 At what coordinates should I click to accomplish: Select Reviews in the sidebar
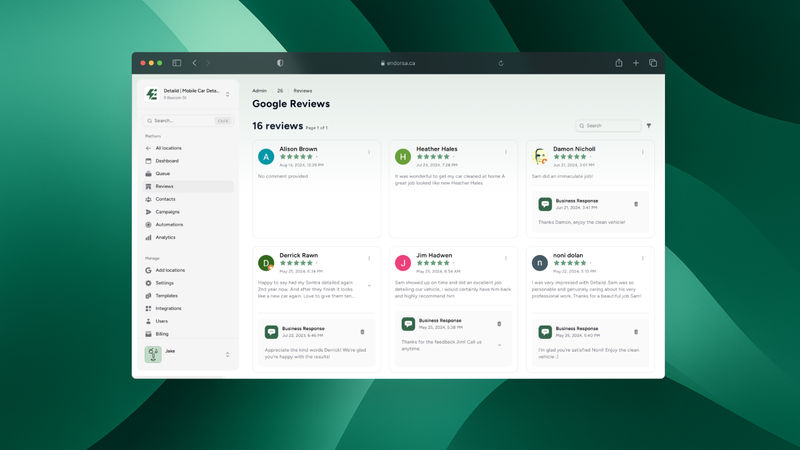click(x=188, y=186)
